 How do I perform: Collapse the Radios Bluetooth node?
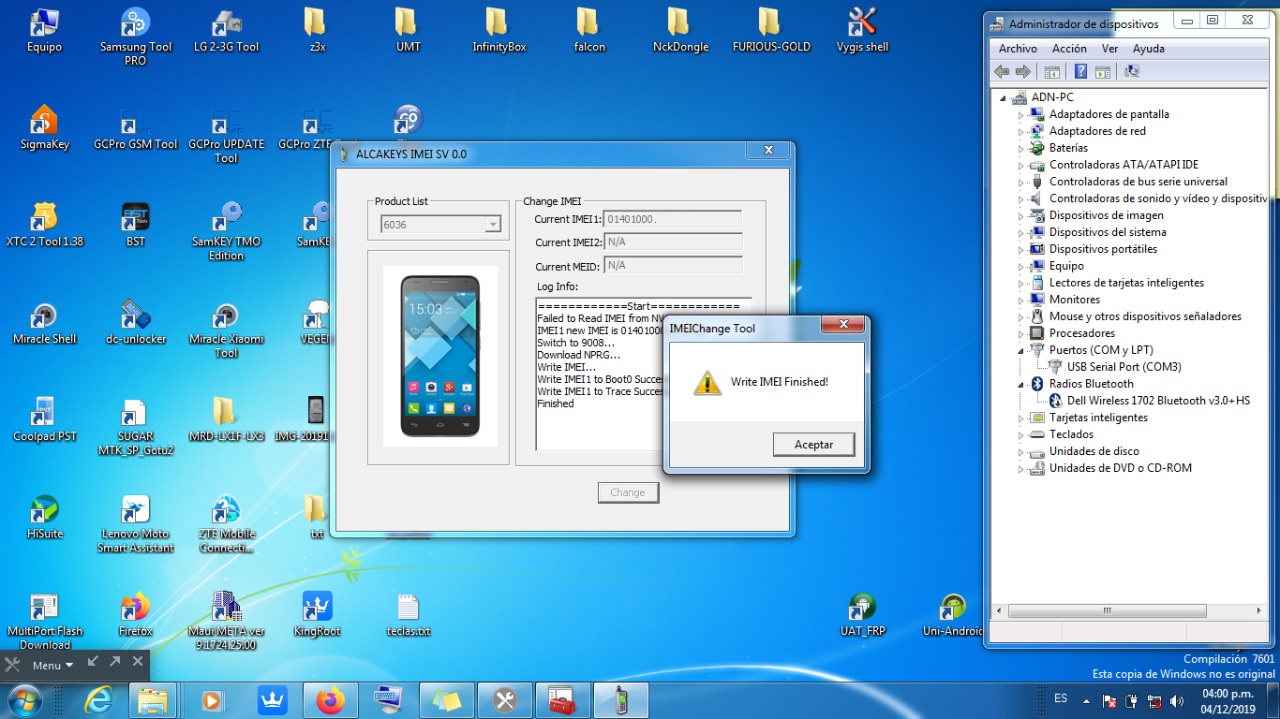[x=1021, y=384]
